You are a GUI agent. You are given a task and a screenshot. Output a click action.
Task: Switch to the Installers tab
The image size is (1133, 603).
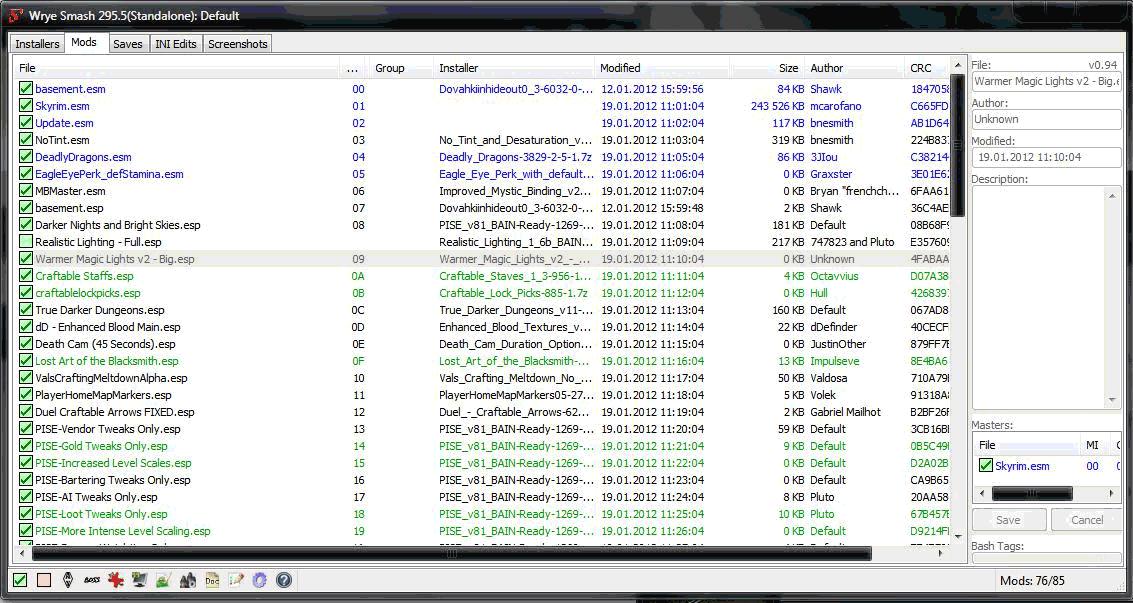(37, 44)
